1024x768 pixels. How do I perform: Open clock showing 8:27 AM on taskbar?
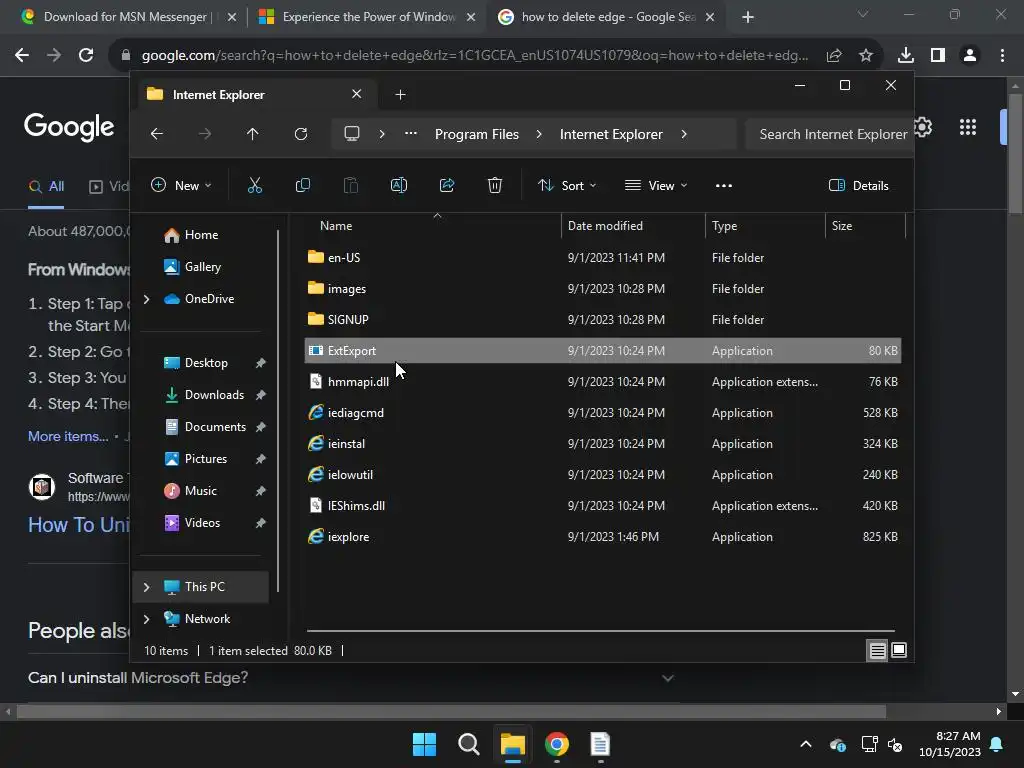click(x=950, y=744)
